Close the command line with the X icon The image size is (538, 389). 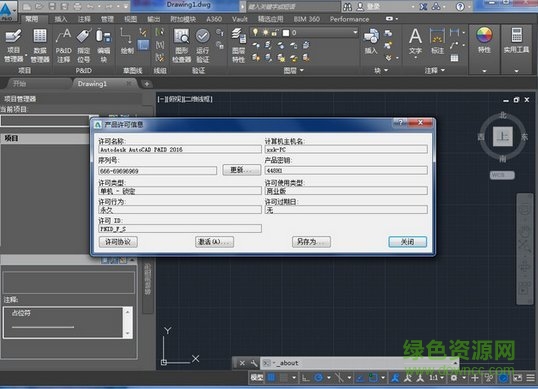(x=242, y=363)
